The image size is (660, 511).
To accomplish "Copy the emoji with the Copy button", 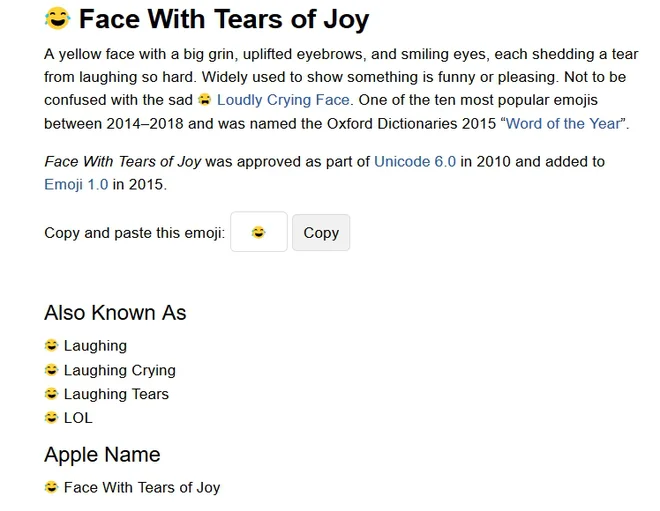I will tap(321, 232).
